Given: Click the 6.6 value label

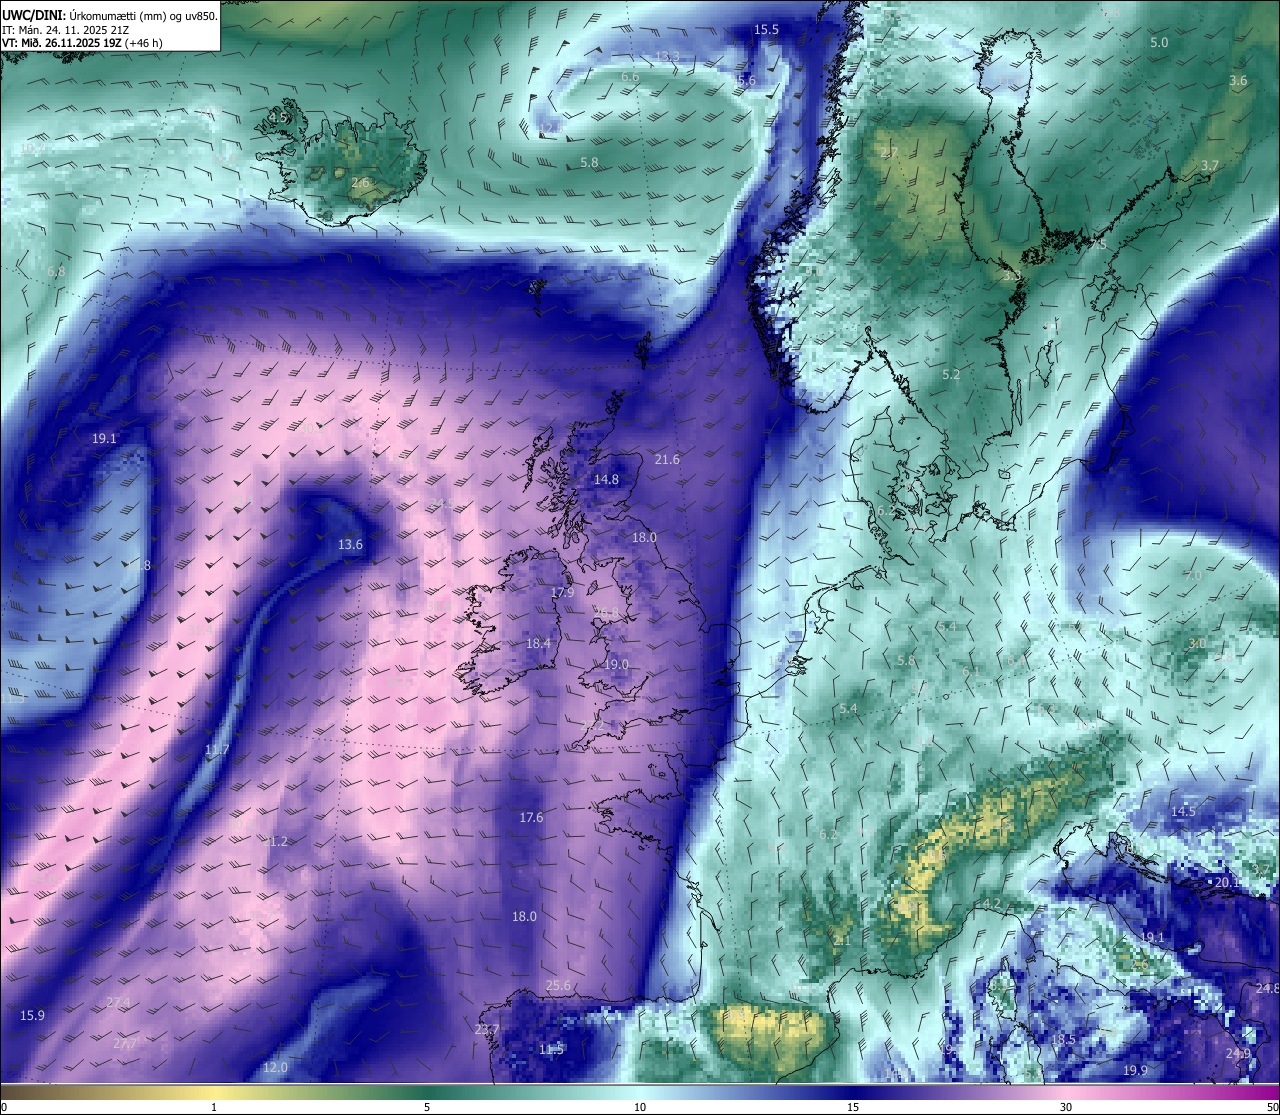Looking at the screenshot, I should click(x=630, y=77).
